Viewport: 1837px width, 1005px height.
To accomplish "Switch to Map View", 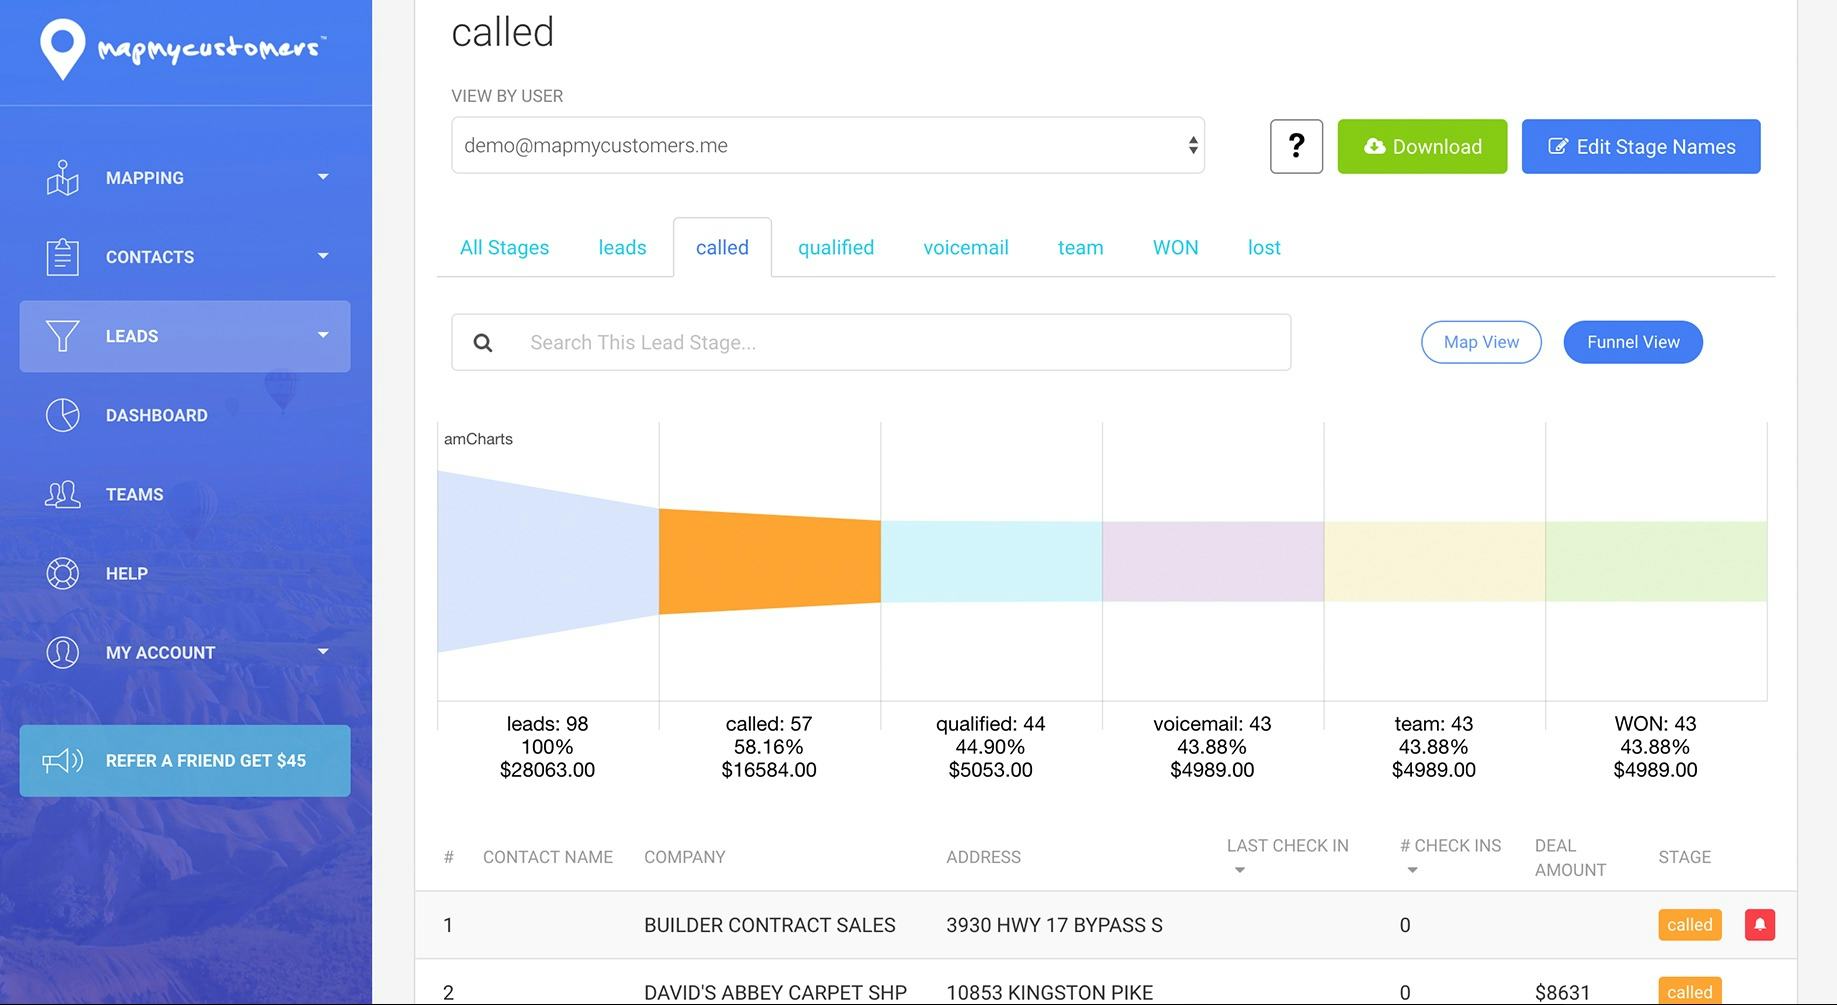I will pyautogui.click(x=1480, y=342).
